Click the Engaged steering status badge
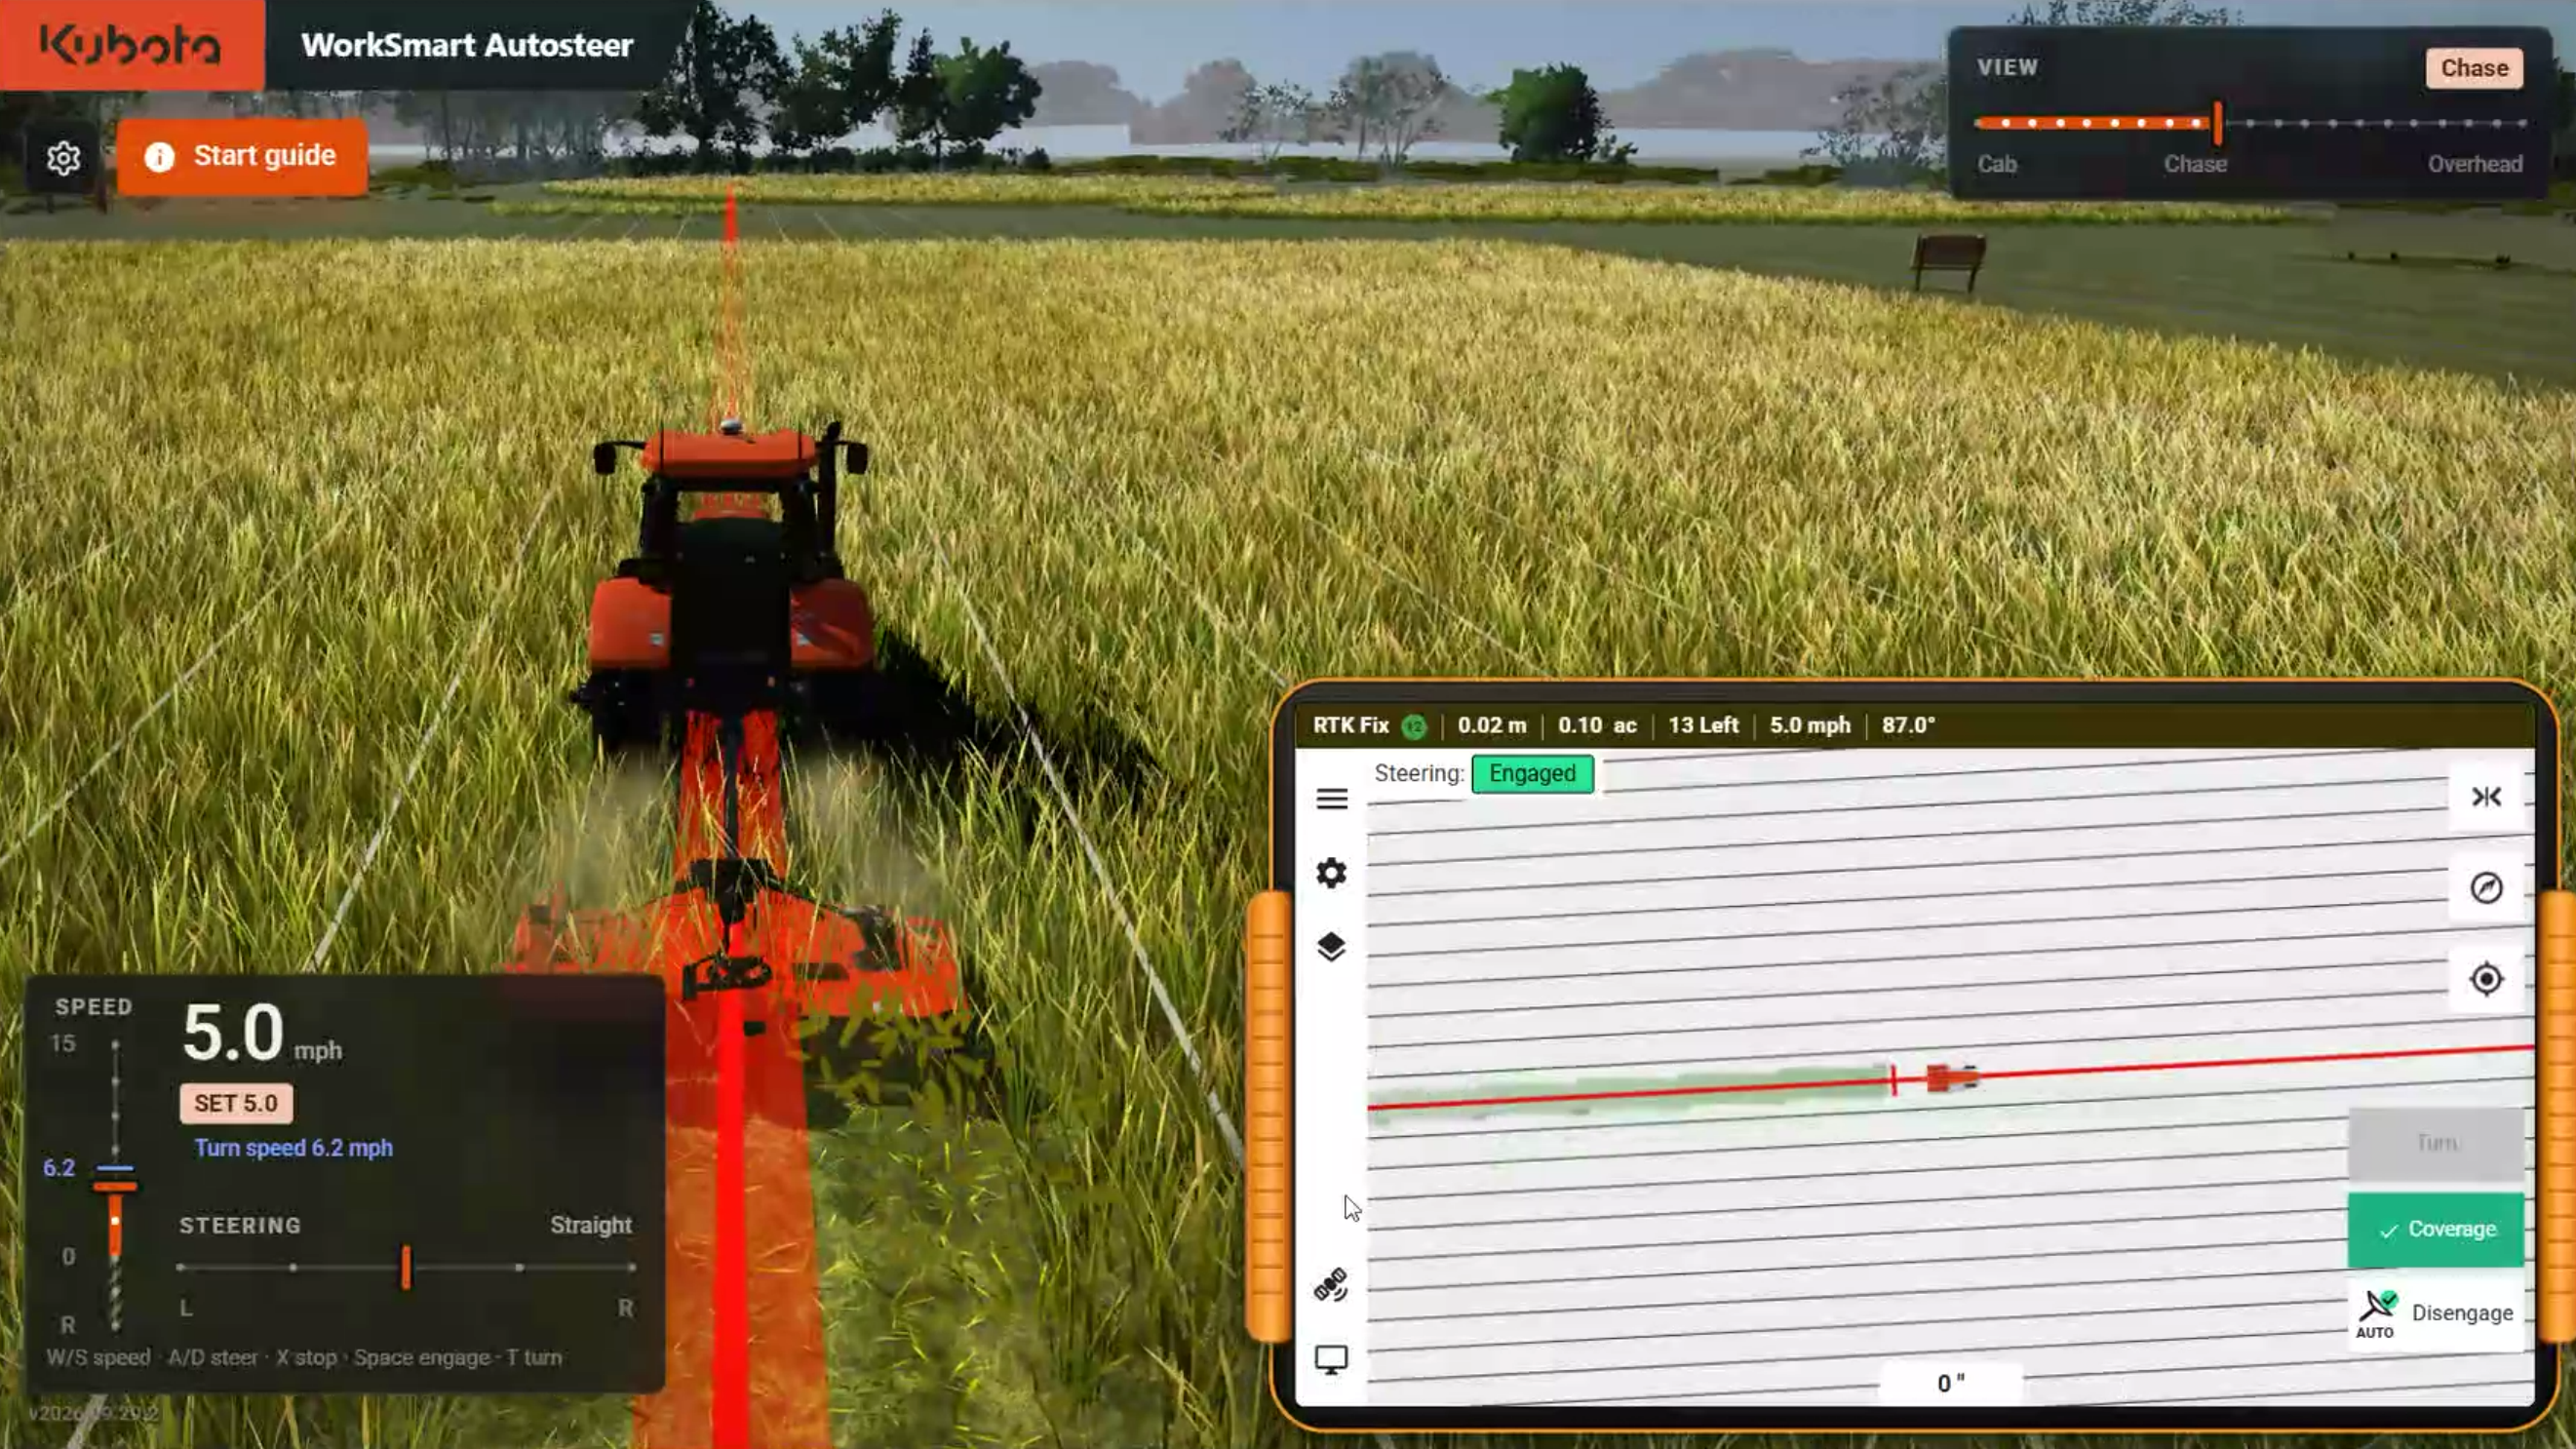This screenshot has height=1449, width=2576. coord(1532,774)
